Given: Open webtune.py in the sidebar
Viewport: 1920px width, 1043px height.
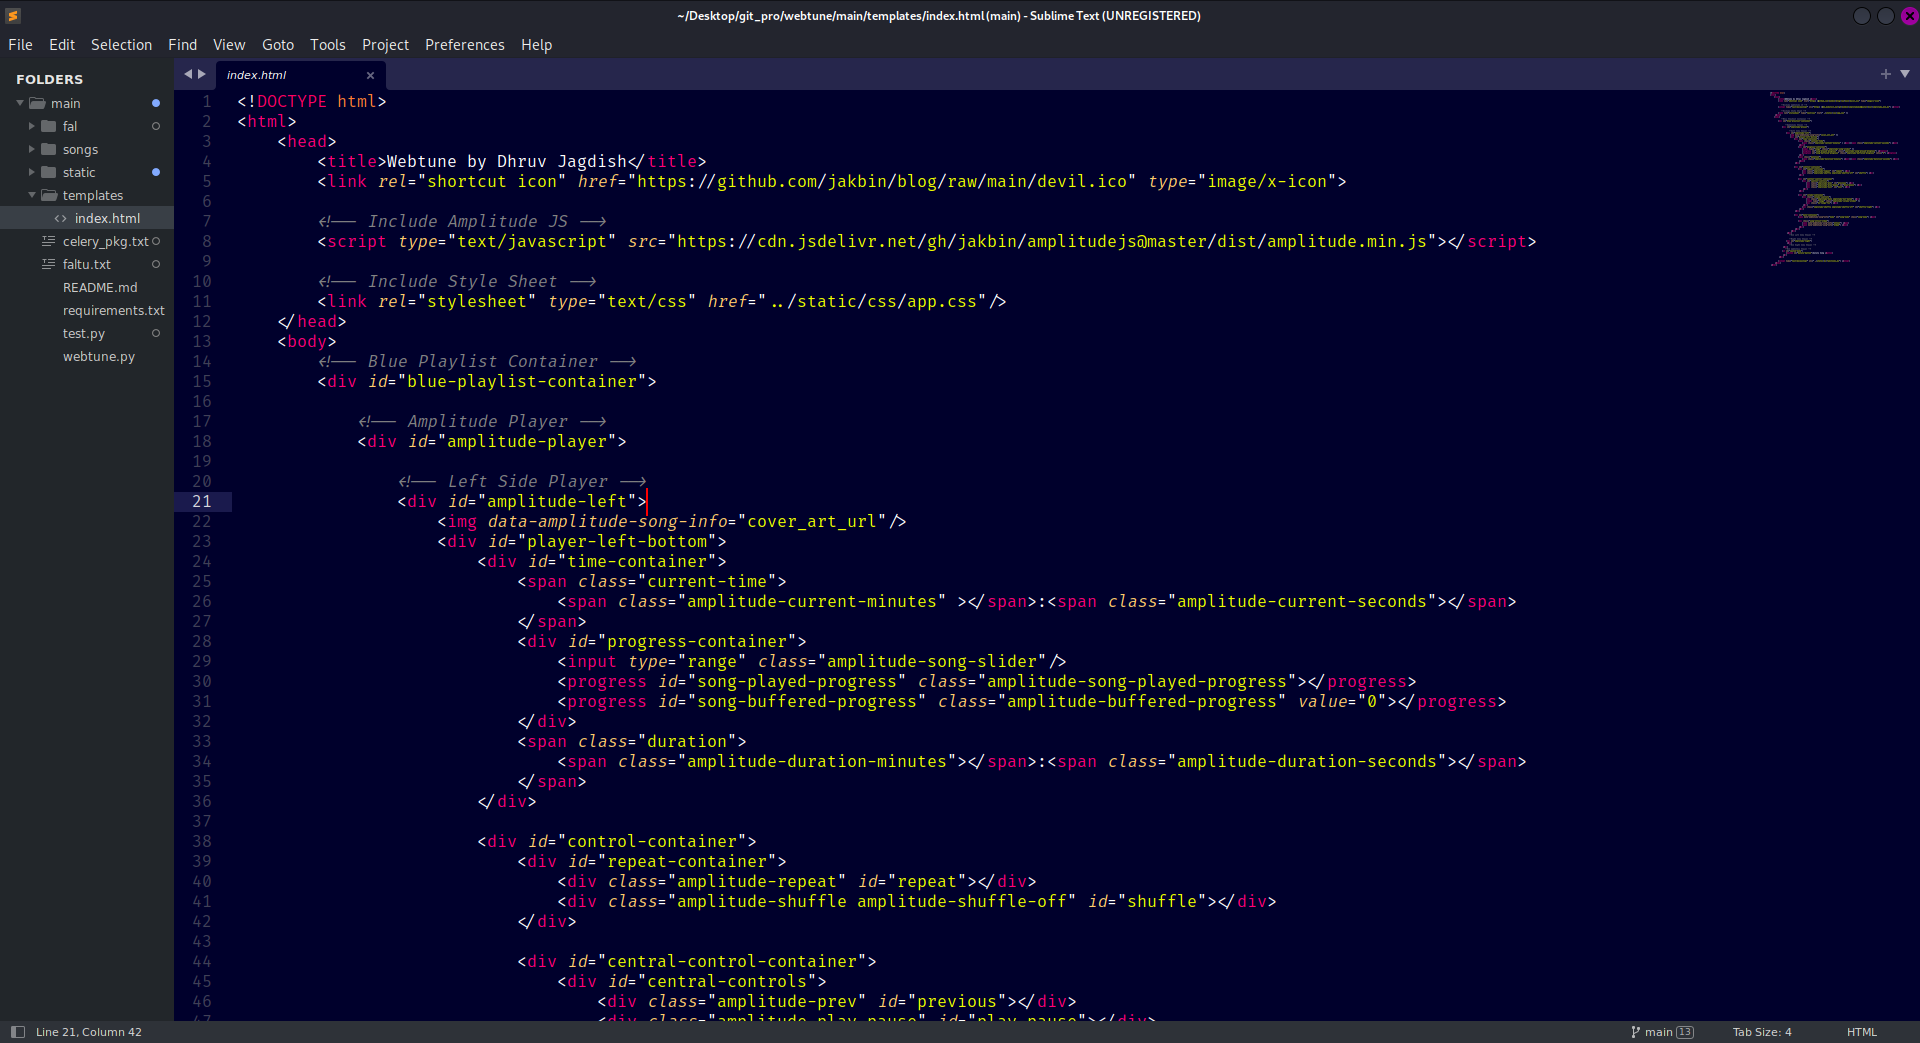Looking at the screenshot, I should (99, 356).
